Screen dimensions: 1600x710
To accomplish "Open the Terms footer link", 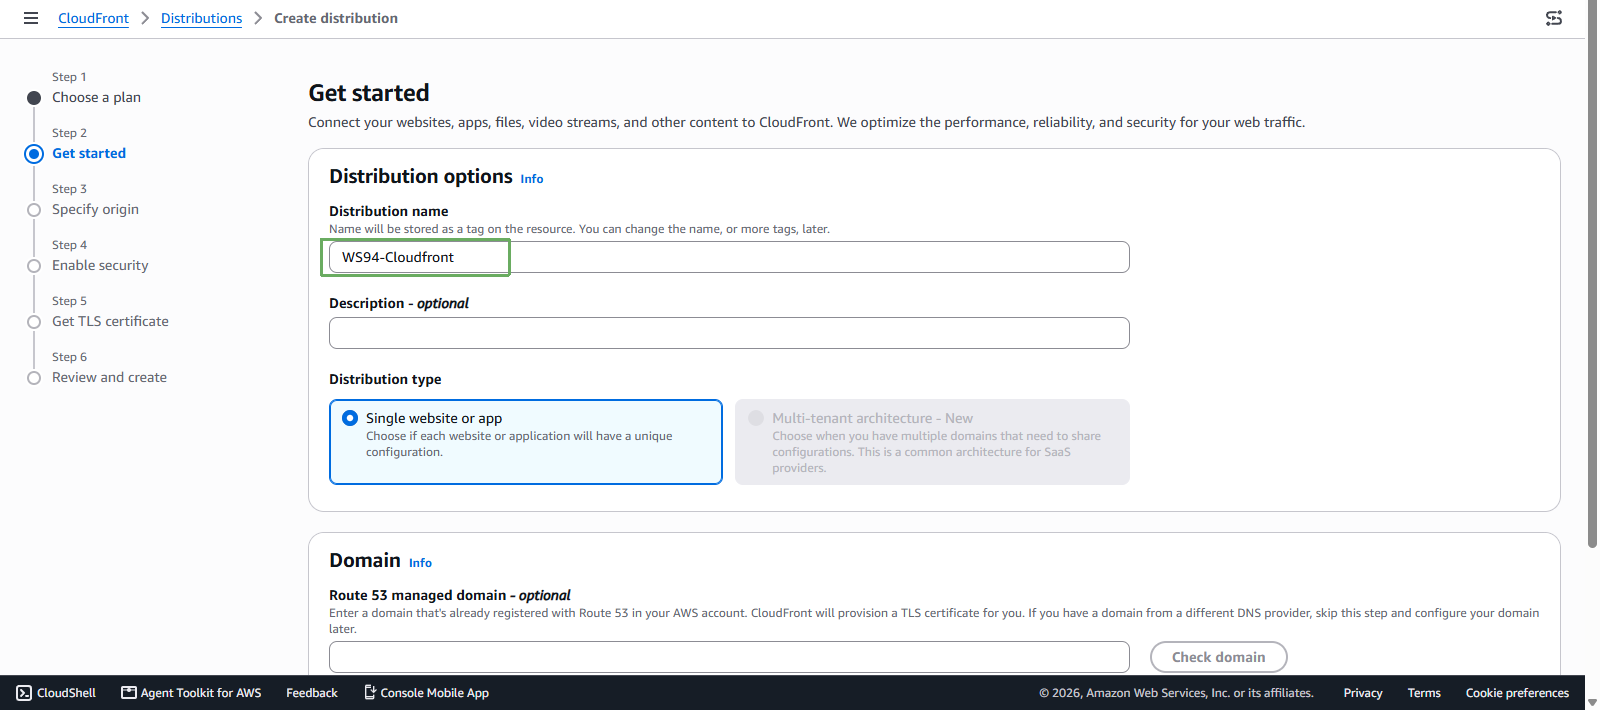I will click(1424, 693).
